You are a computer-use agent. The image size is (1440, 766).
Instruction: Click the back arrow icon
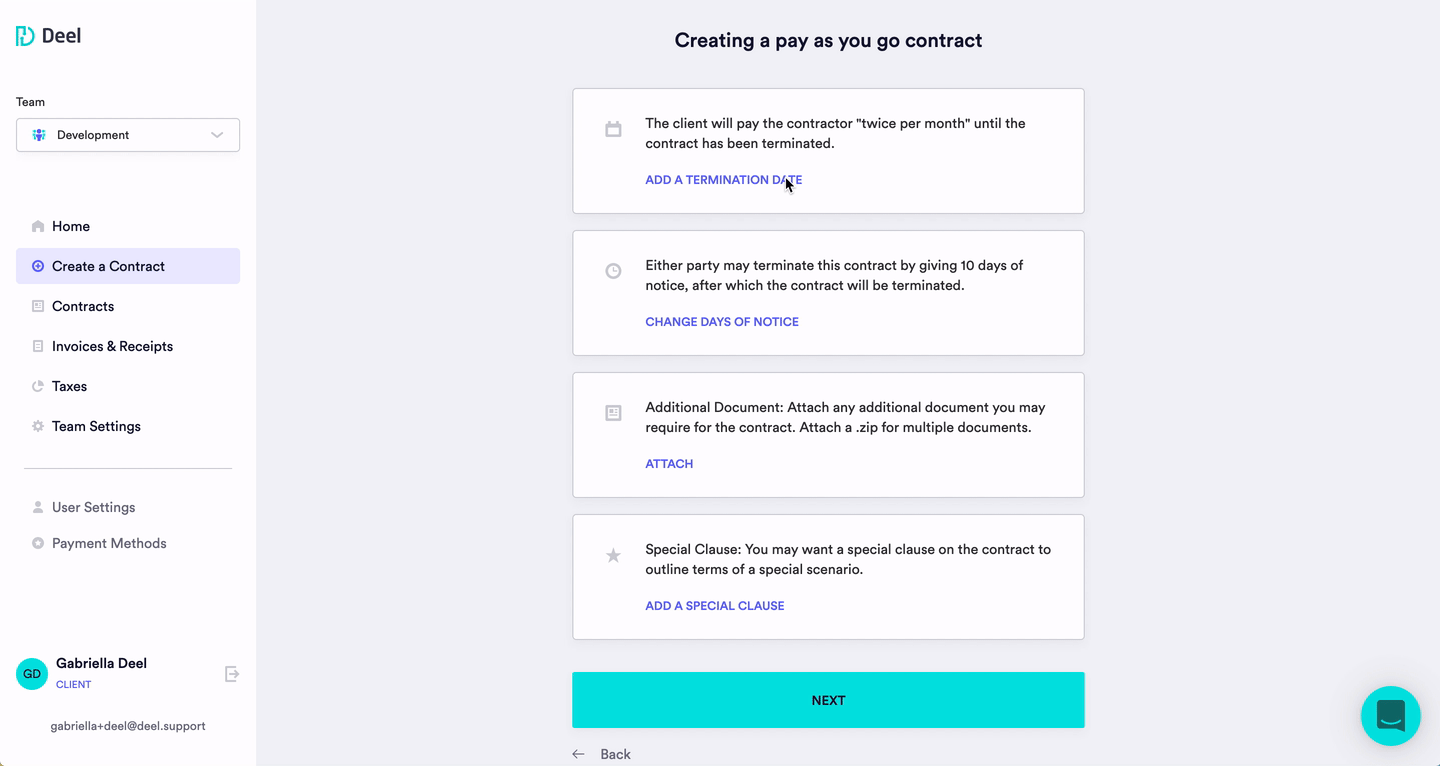tap(578, 754)
